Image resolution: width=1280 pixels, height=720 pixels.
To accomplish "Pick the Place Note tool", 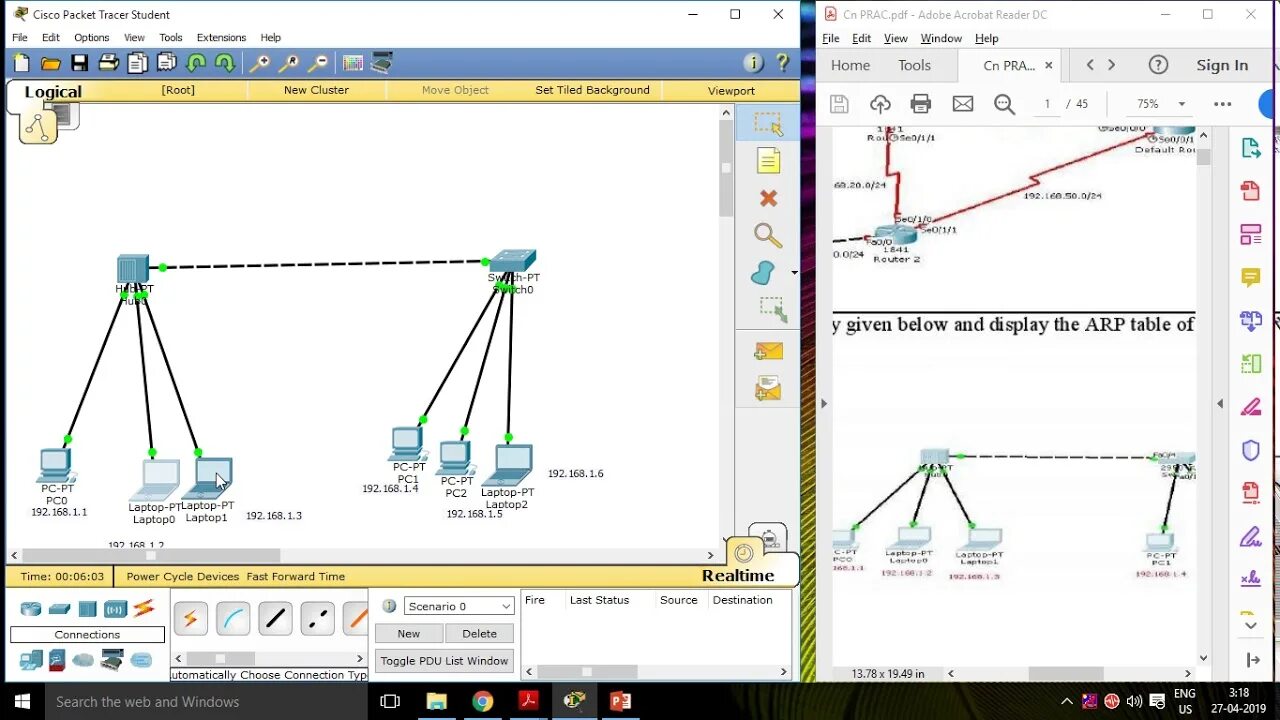I will tap(768, 161).
